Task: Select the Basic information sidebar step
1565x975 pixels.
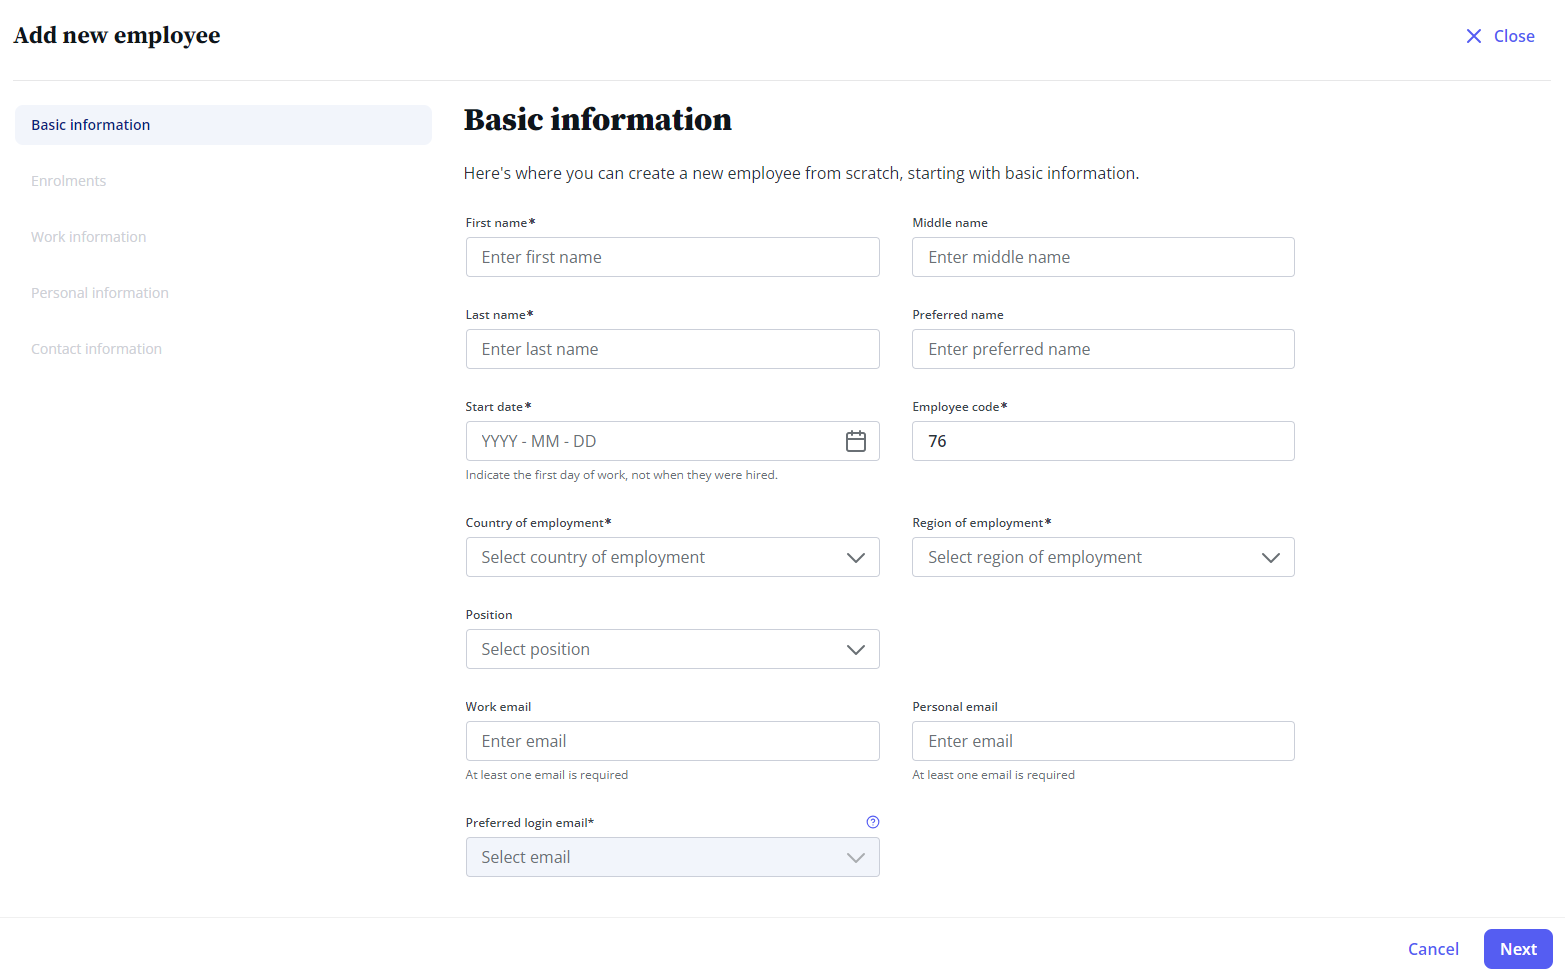Action: (223, 125)
